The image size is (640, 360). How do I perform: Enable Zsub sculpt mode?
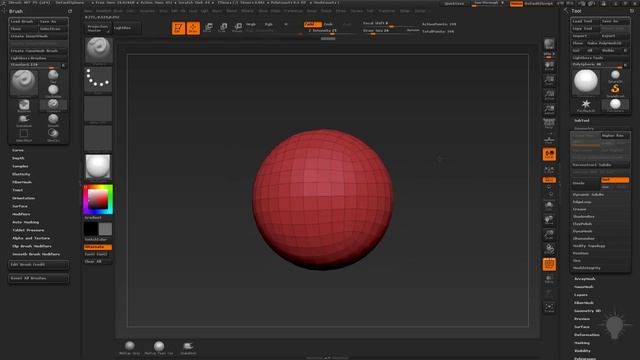coord(328,24)
